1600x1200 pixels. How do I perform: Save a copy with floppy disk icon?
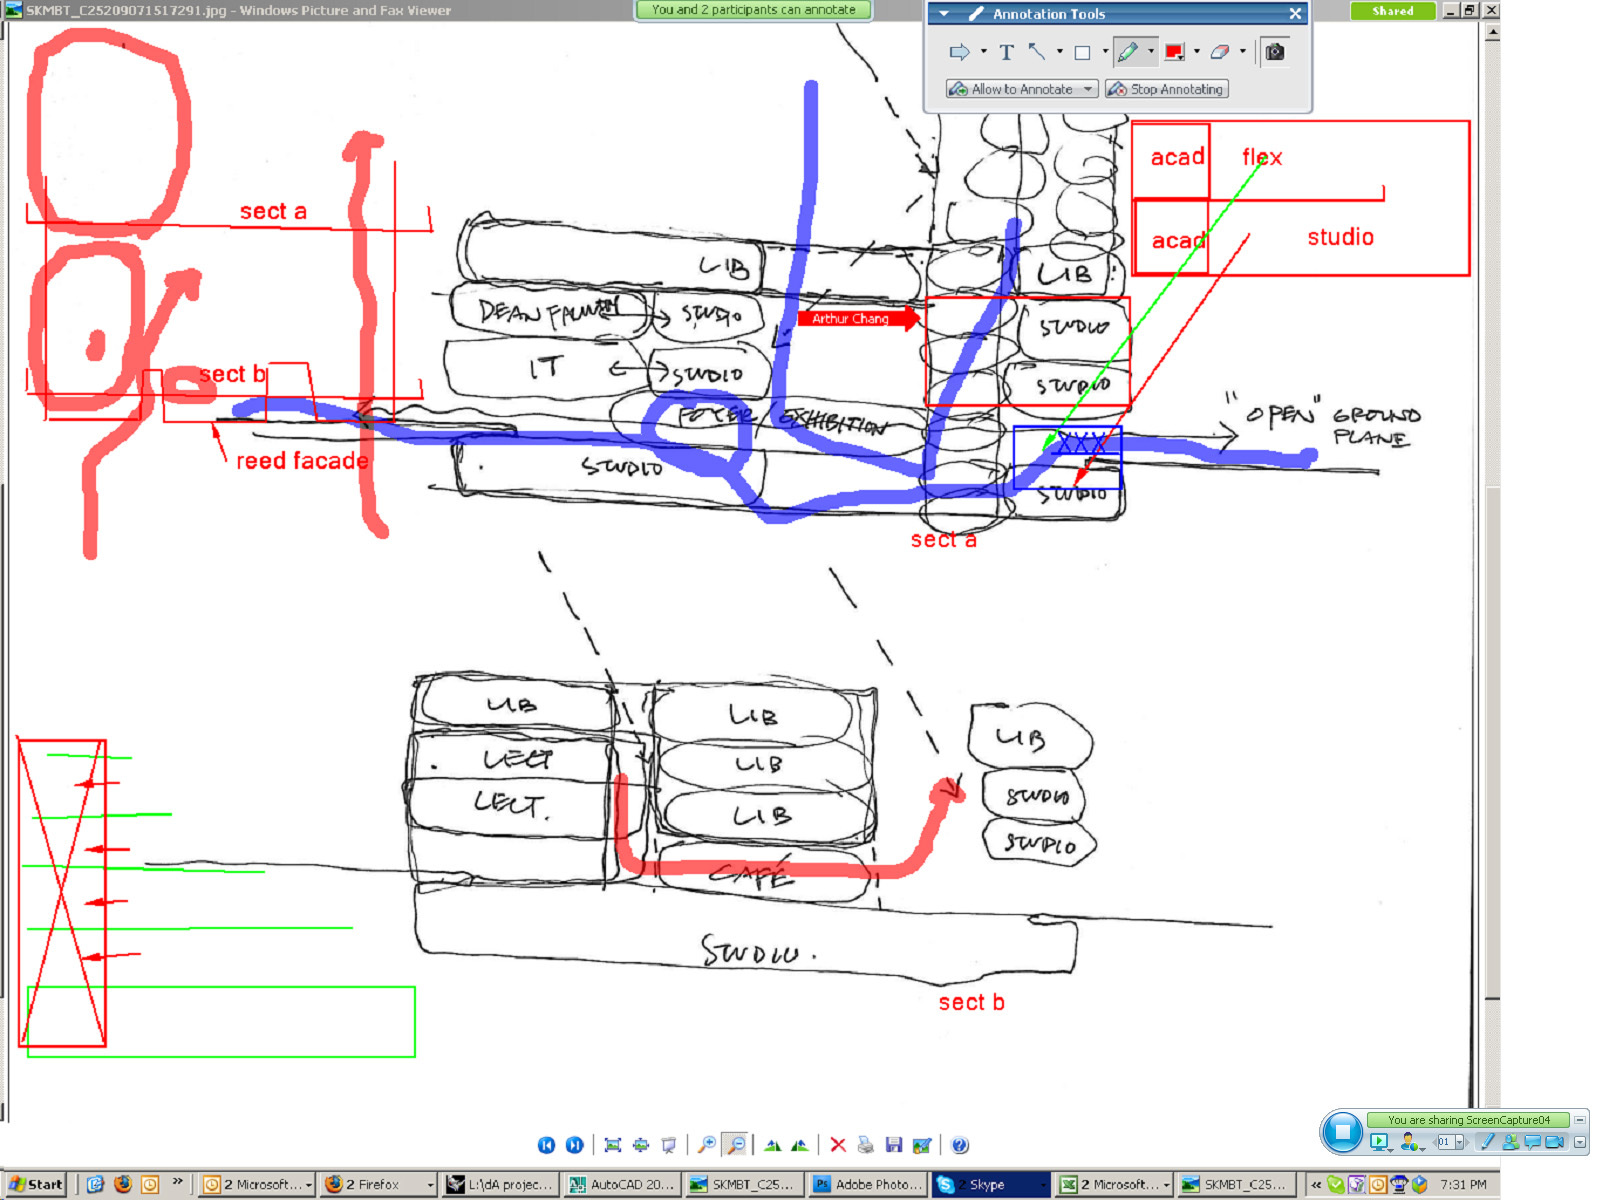point(894,1145)
